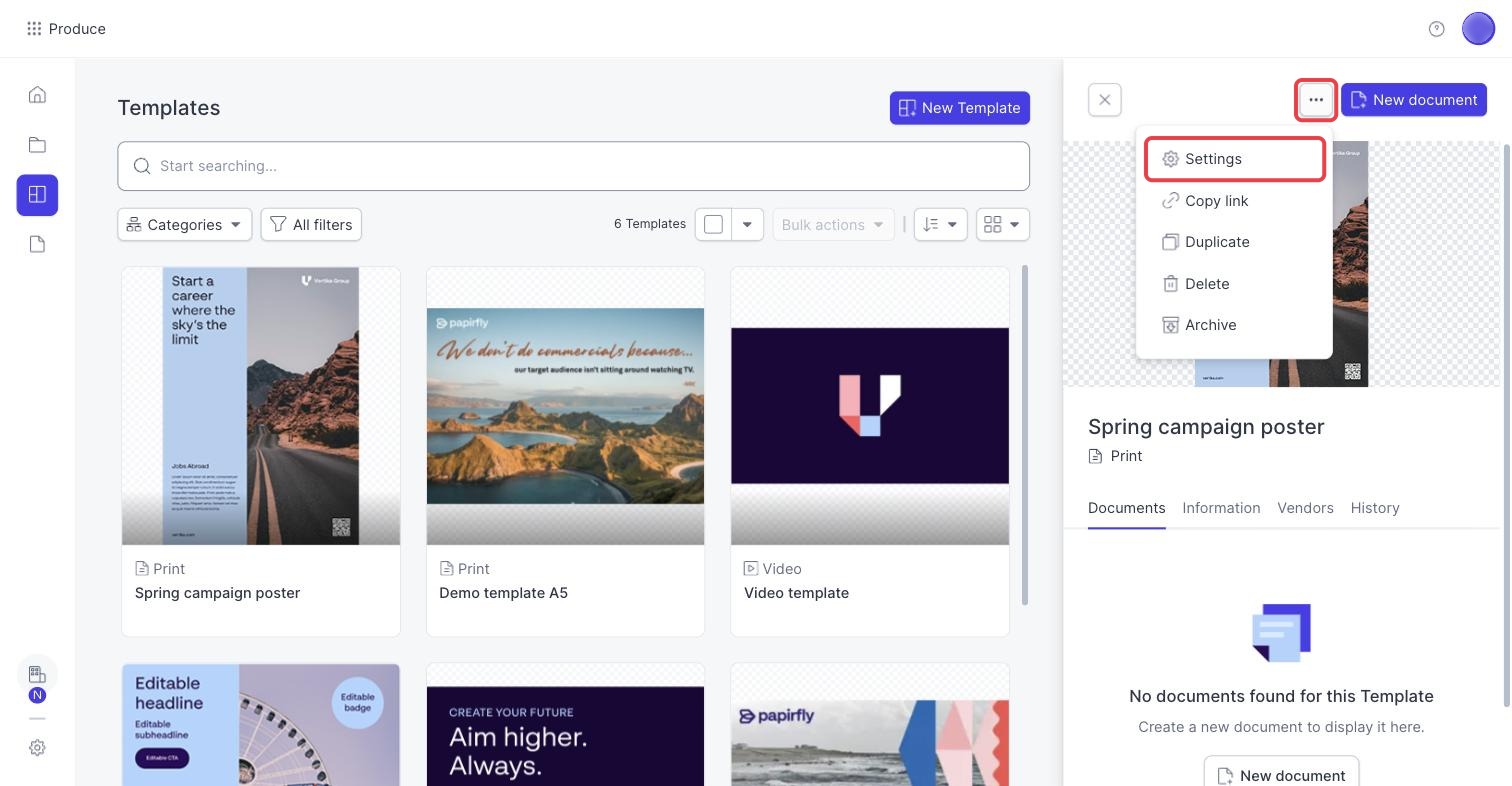Click the New Template button
1512x786 pixels.
click(x=960, y=108)
